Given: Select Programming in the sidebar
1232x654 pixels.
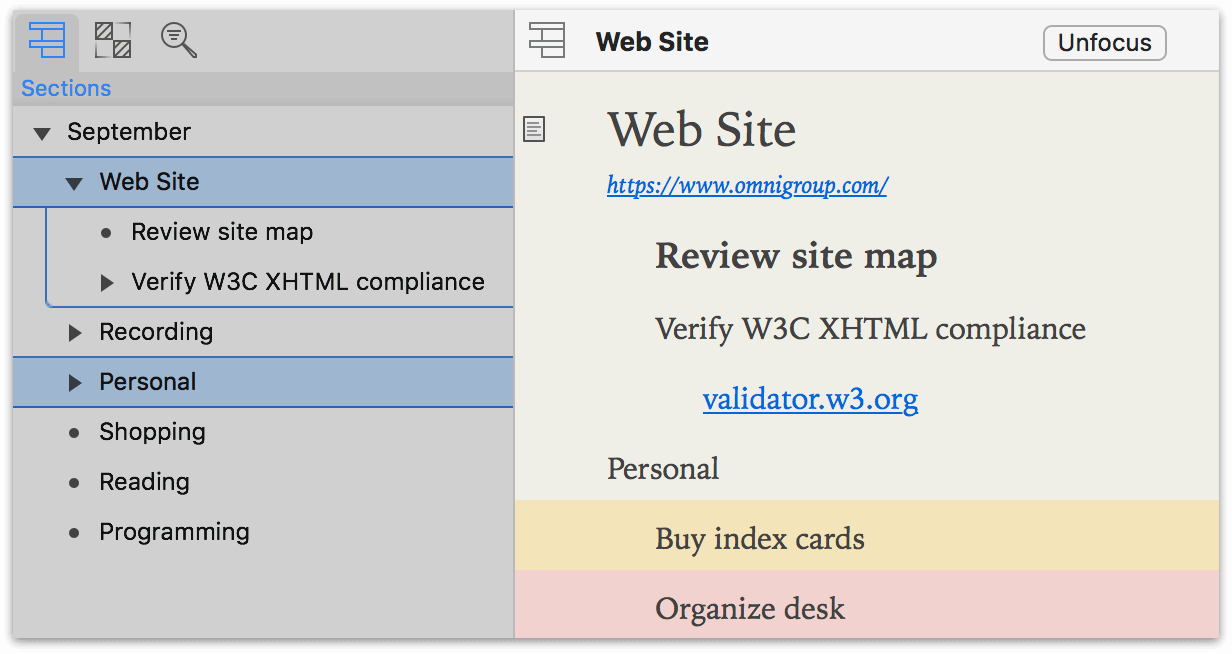Looking at the screenshot, I should pyautogui.click(x=174, y=532).
